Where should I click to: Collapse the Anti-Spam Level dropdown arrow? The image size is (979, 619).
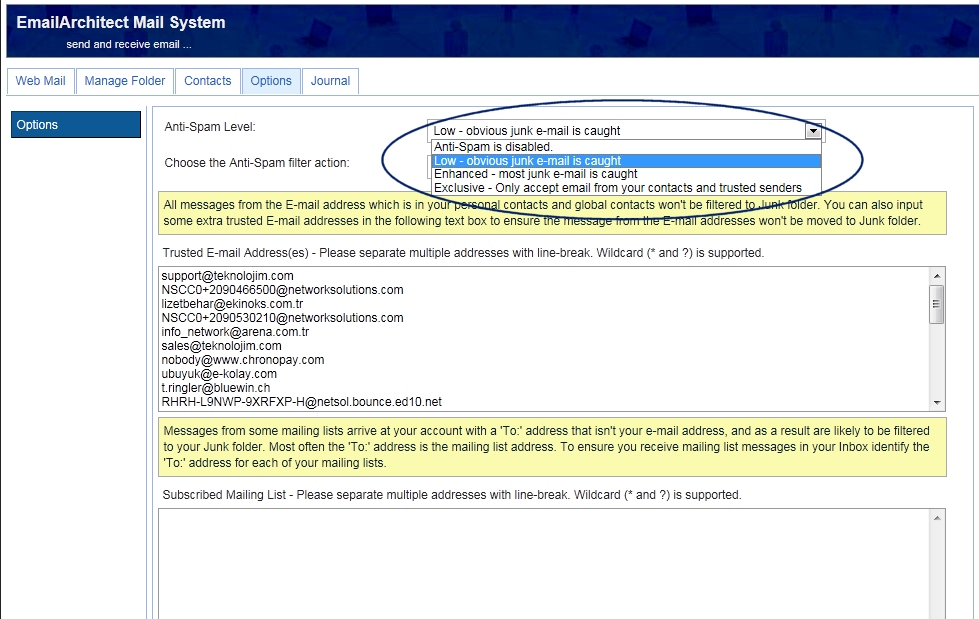point(812,131)
